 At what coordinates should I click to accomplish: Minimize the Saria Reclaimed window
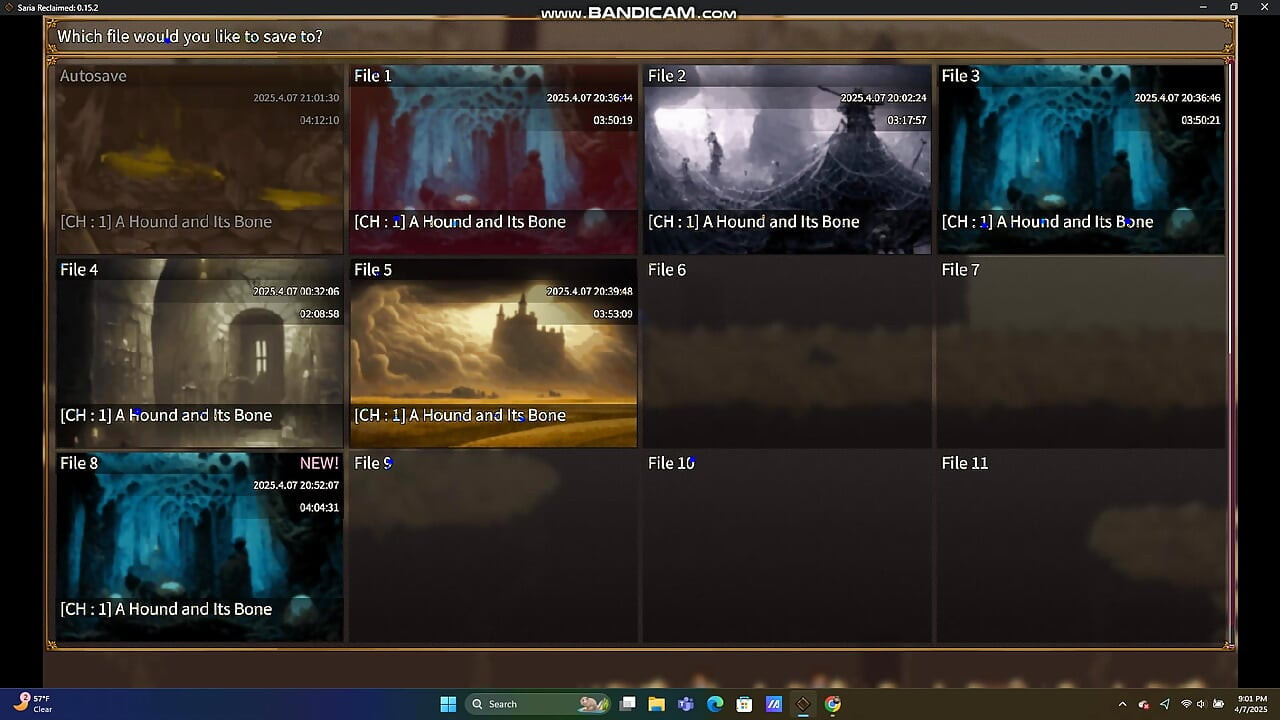tap(1205, 7)
